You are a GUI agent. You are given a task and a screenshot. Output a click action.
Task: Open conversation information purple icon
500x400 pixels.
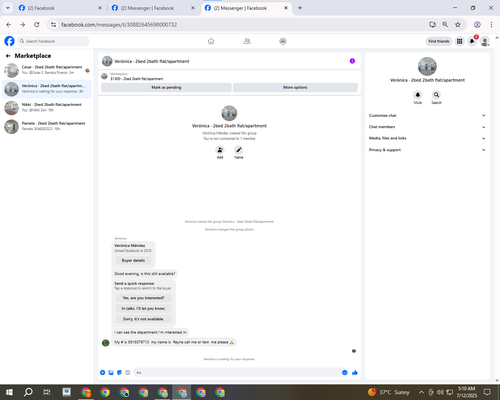(352, 61)
